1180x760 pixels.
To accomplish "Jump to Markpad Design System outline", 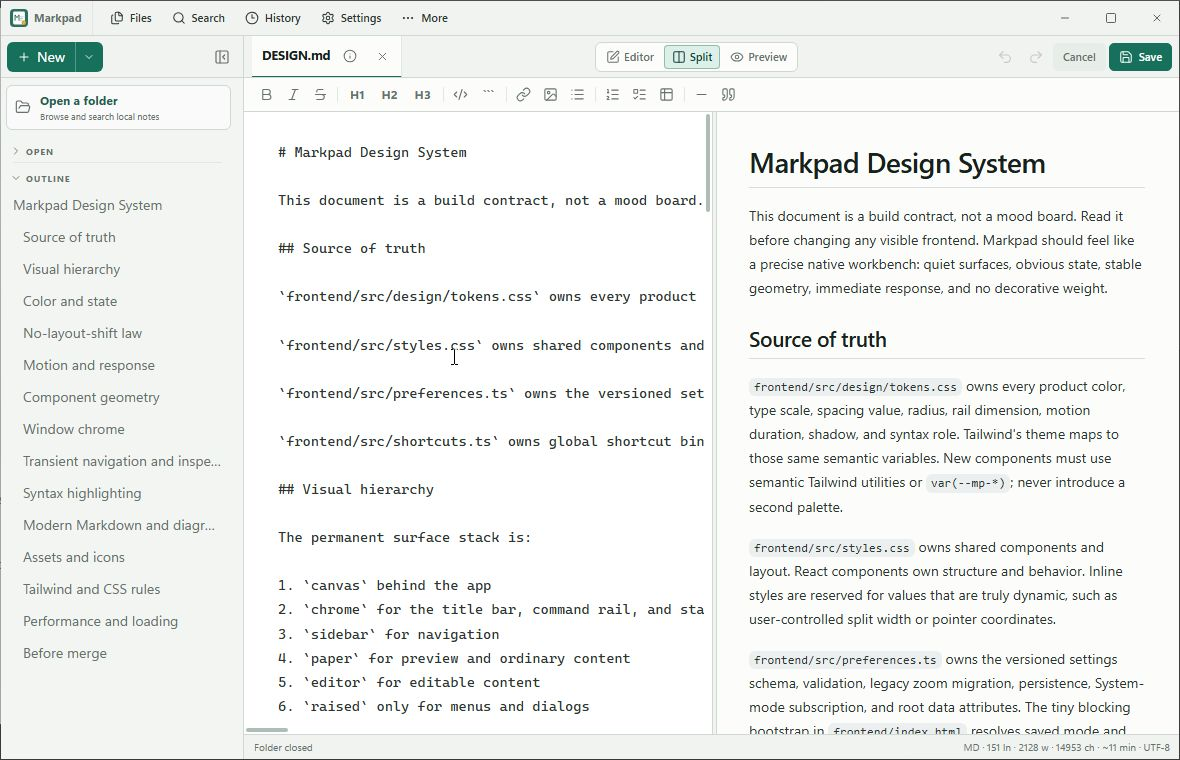I will click(87, 205).
